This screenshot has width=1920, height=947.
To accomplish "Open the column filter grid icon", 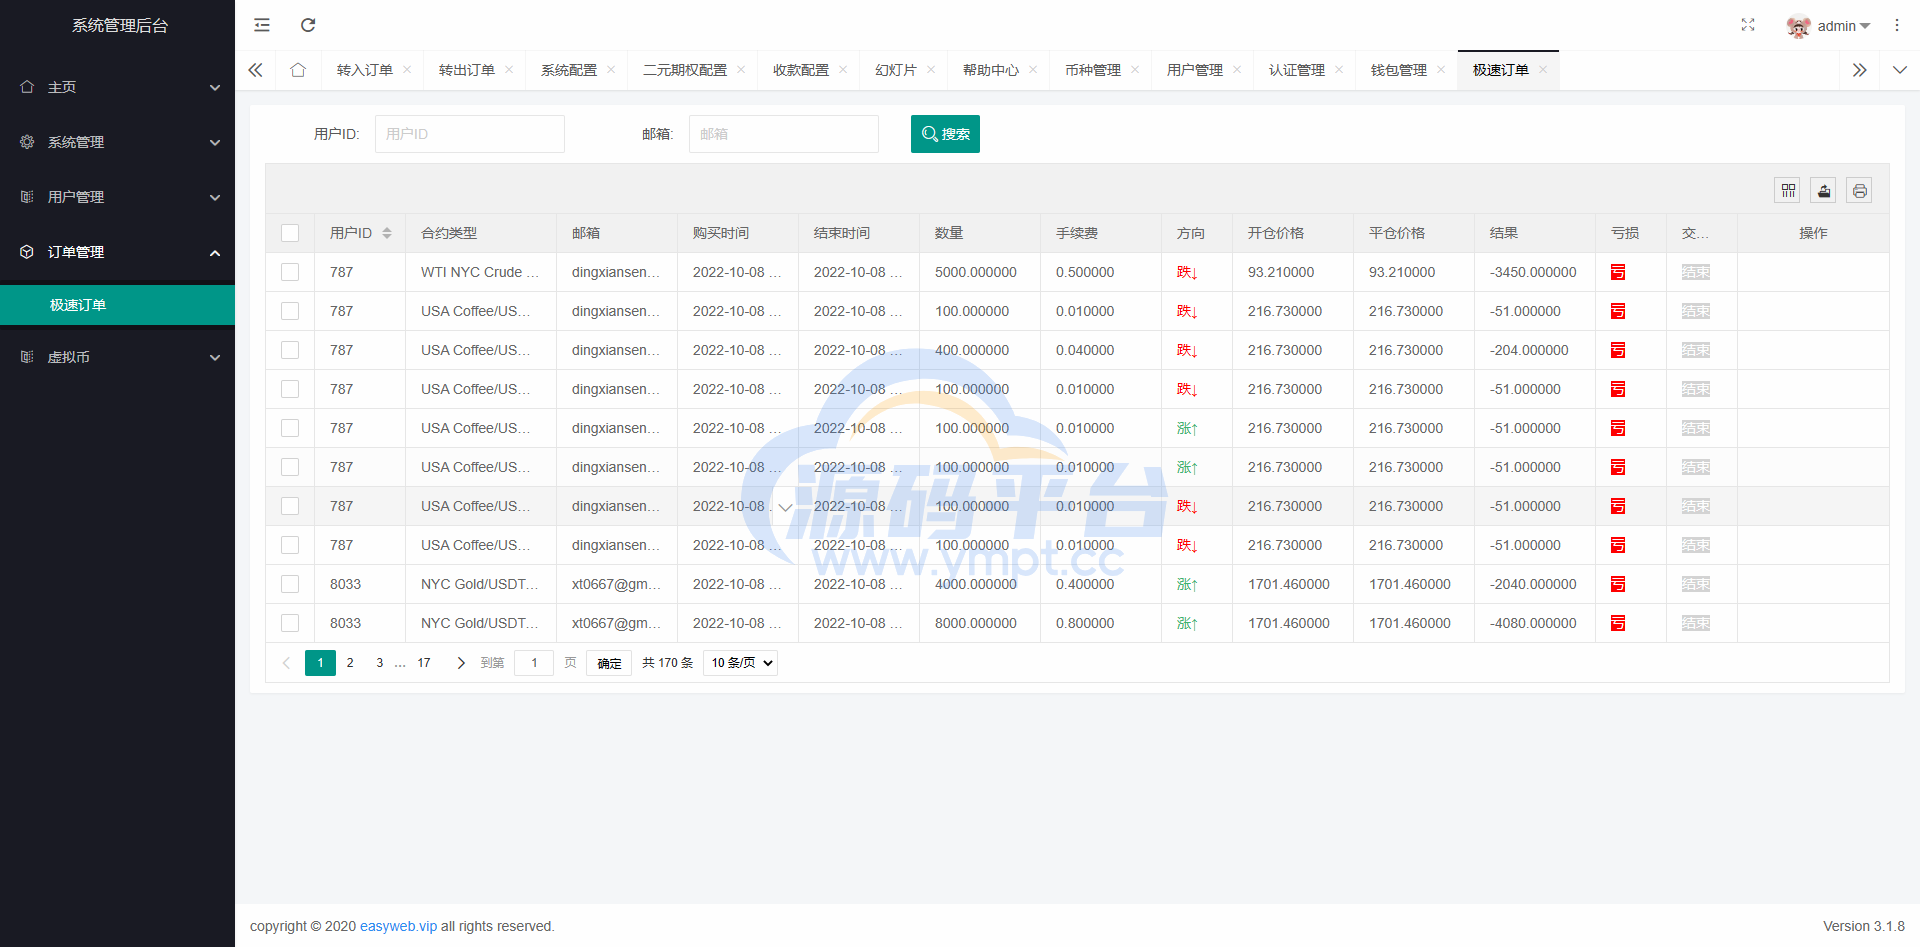I will [x=1788, y=190].
